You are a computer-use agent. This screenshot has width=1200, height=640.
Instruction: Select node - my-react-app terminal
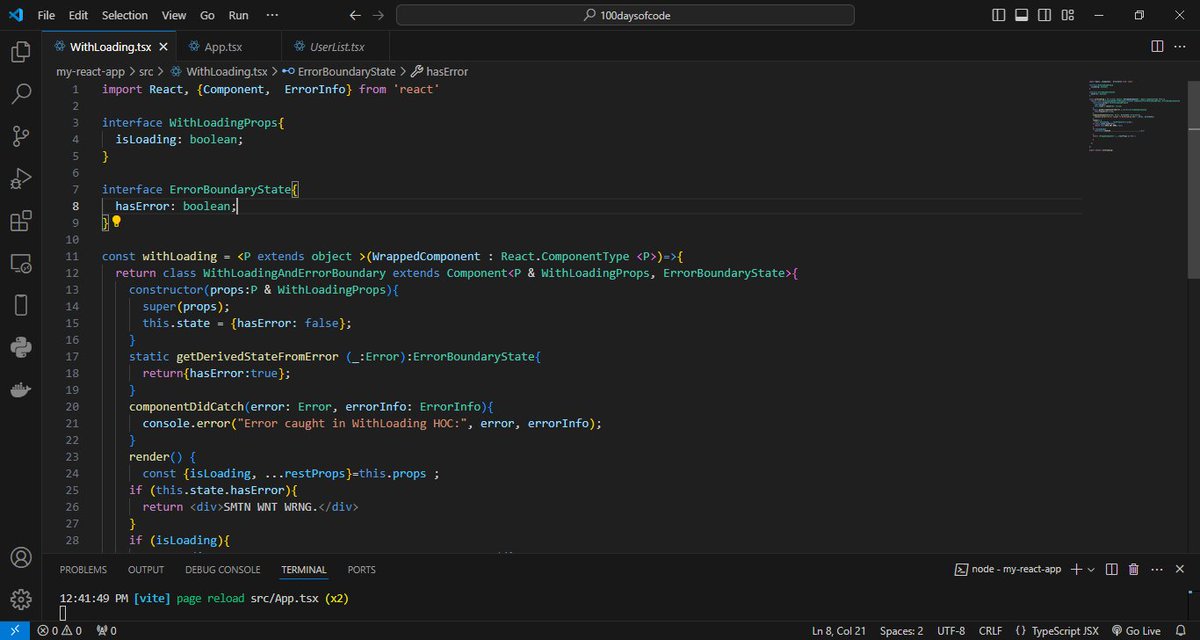pos(1008,569)
